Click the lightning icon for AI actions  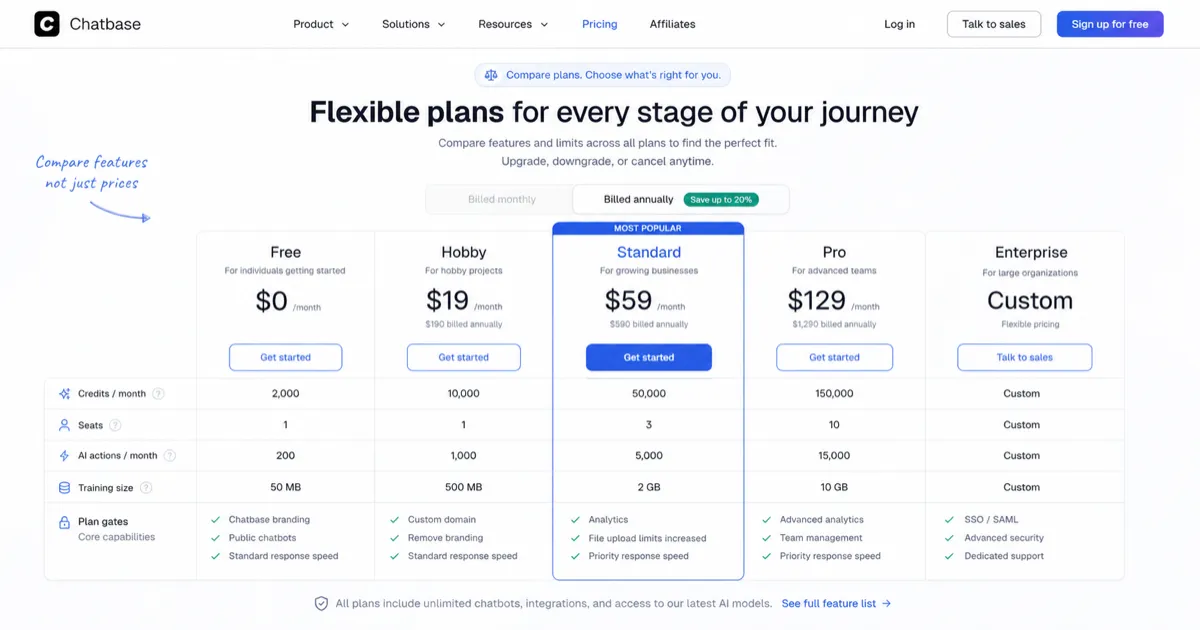coord(64,455)
